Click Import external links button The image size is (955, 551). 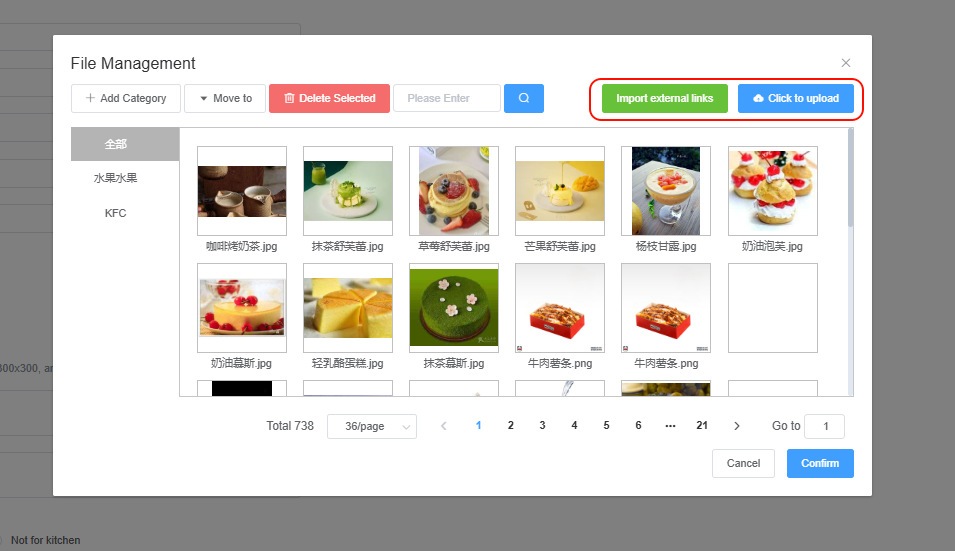pos(664,98)
